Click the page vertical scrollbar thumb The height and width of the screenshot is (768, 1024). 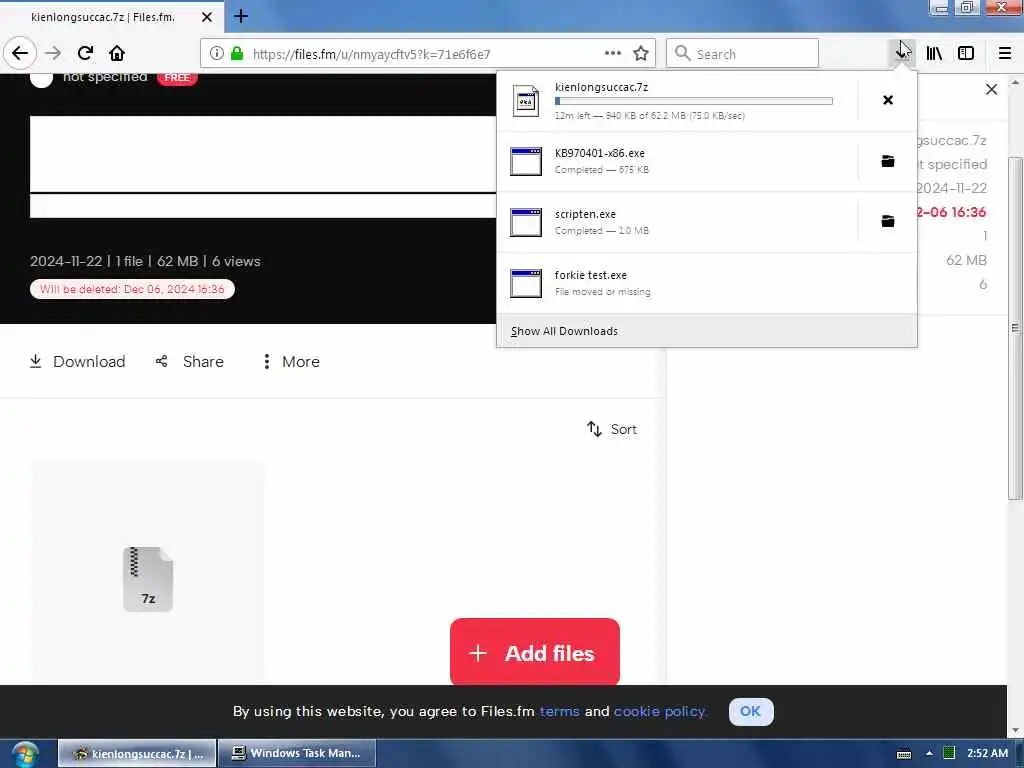coord(1015,328)
